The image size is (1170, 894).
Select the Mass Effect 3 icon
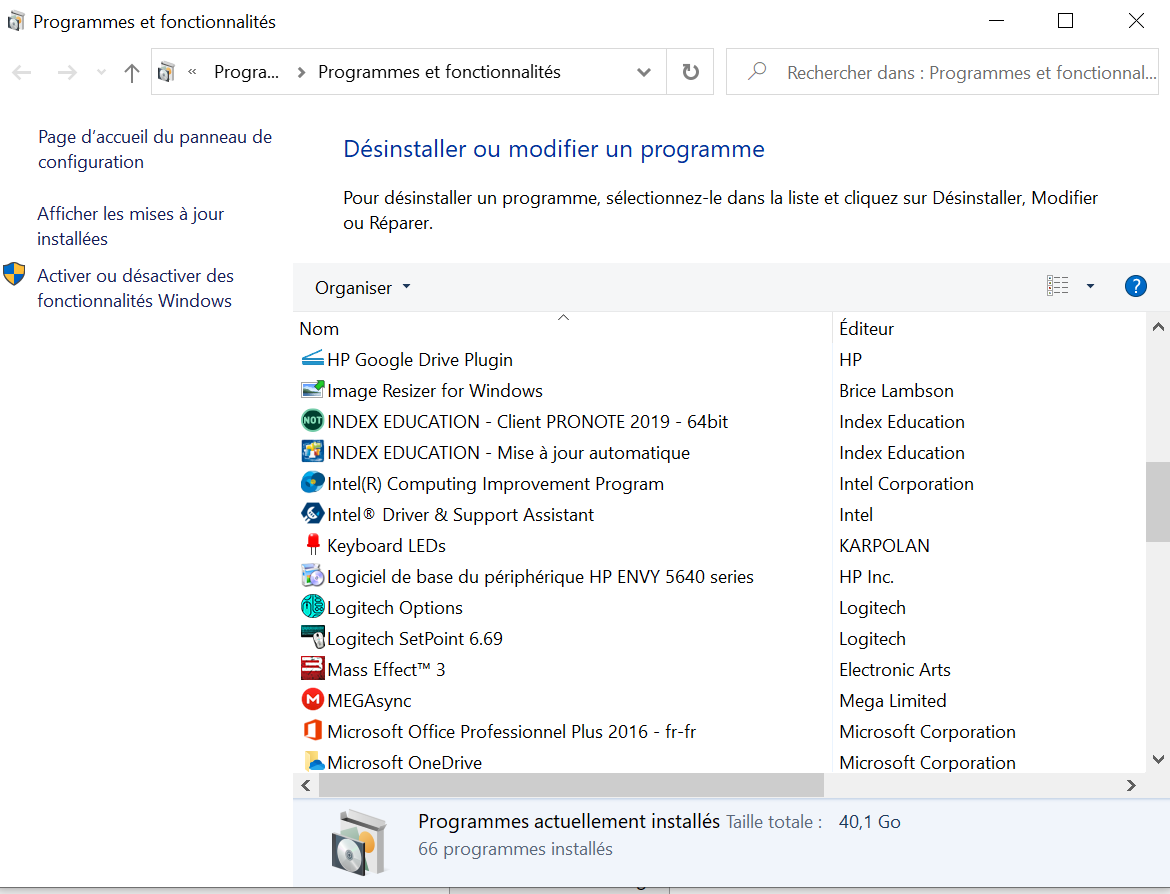point(313,669)
